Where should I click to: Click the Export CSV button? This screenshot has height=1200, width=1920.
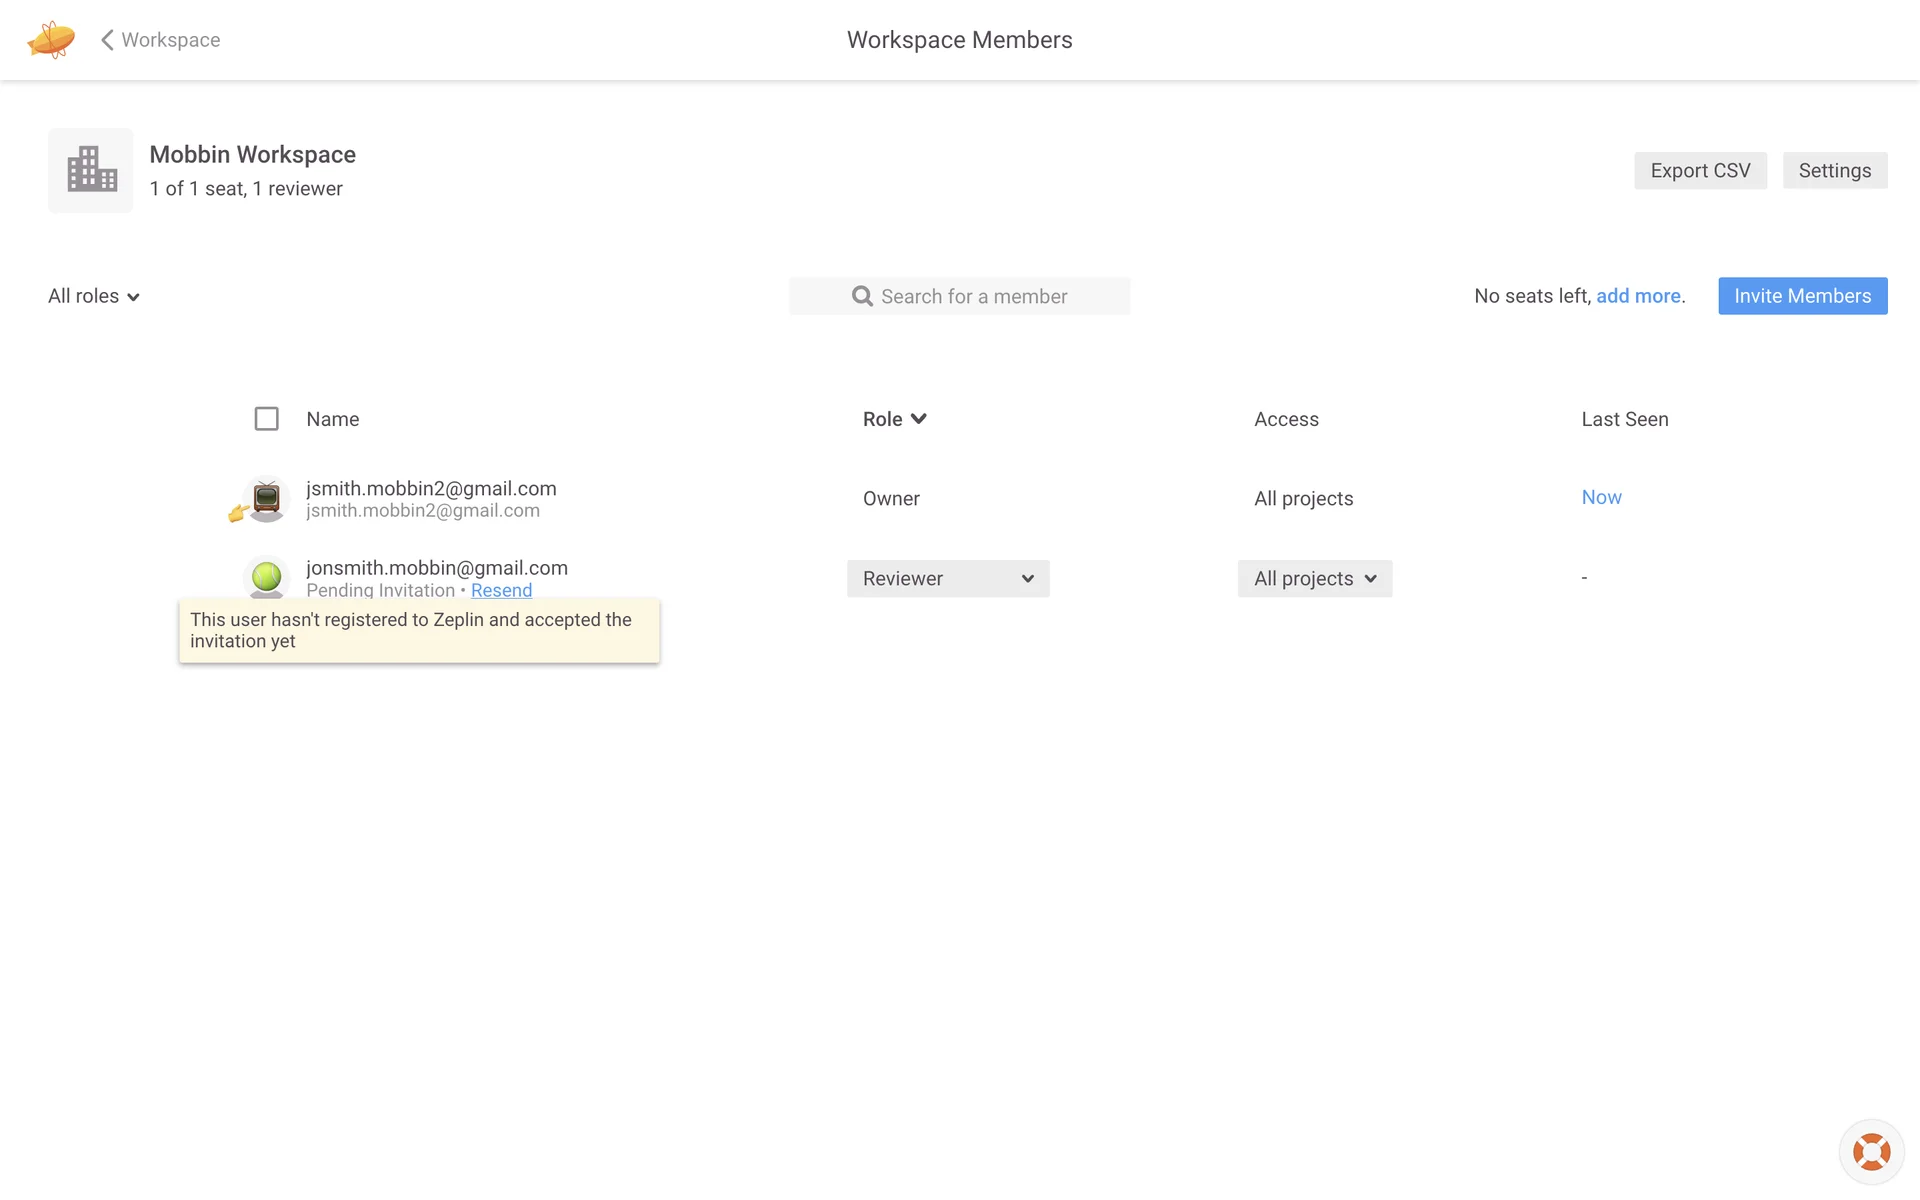tap(1700, 171)
